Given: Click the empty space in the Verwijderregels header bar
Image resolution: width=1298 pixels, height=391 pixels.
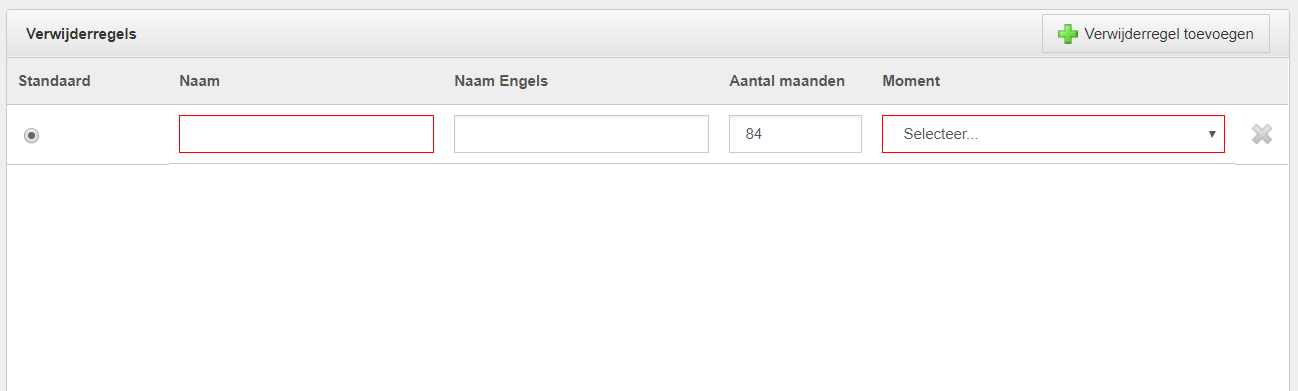Looking at the screenshot, I should (x=590, y=34).
